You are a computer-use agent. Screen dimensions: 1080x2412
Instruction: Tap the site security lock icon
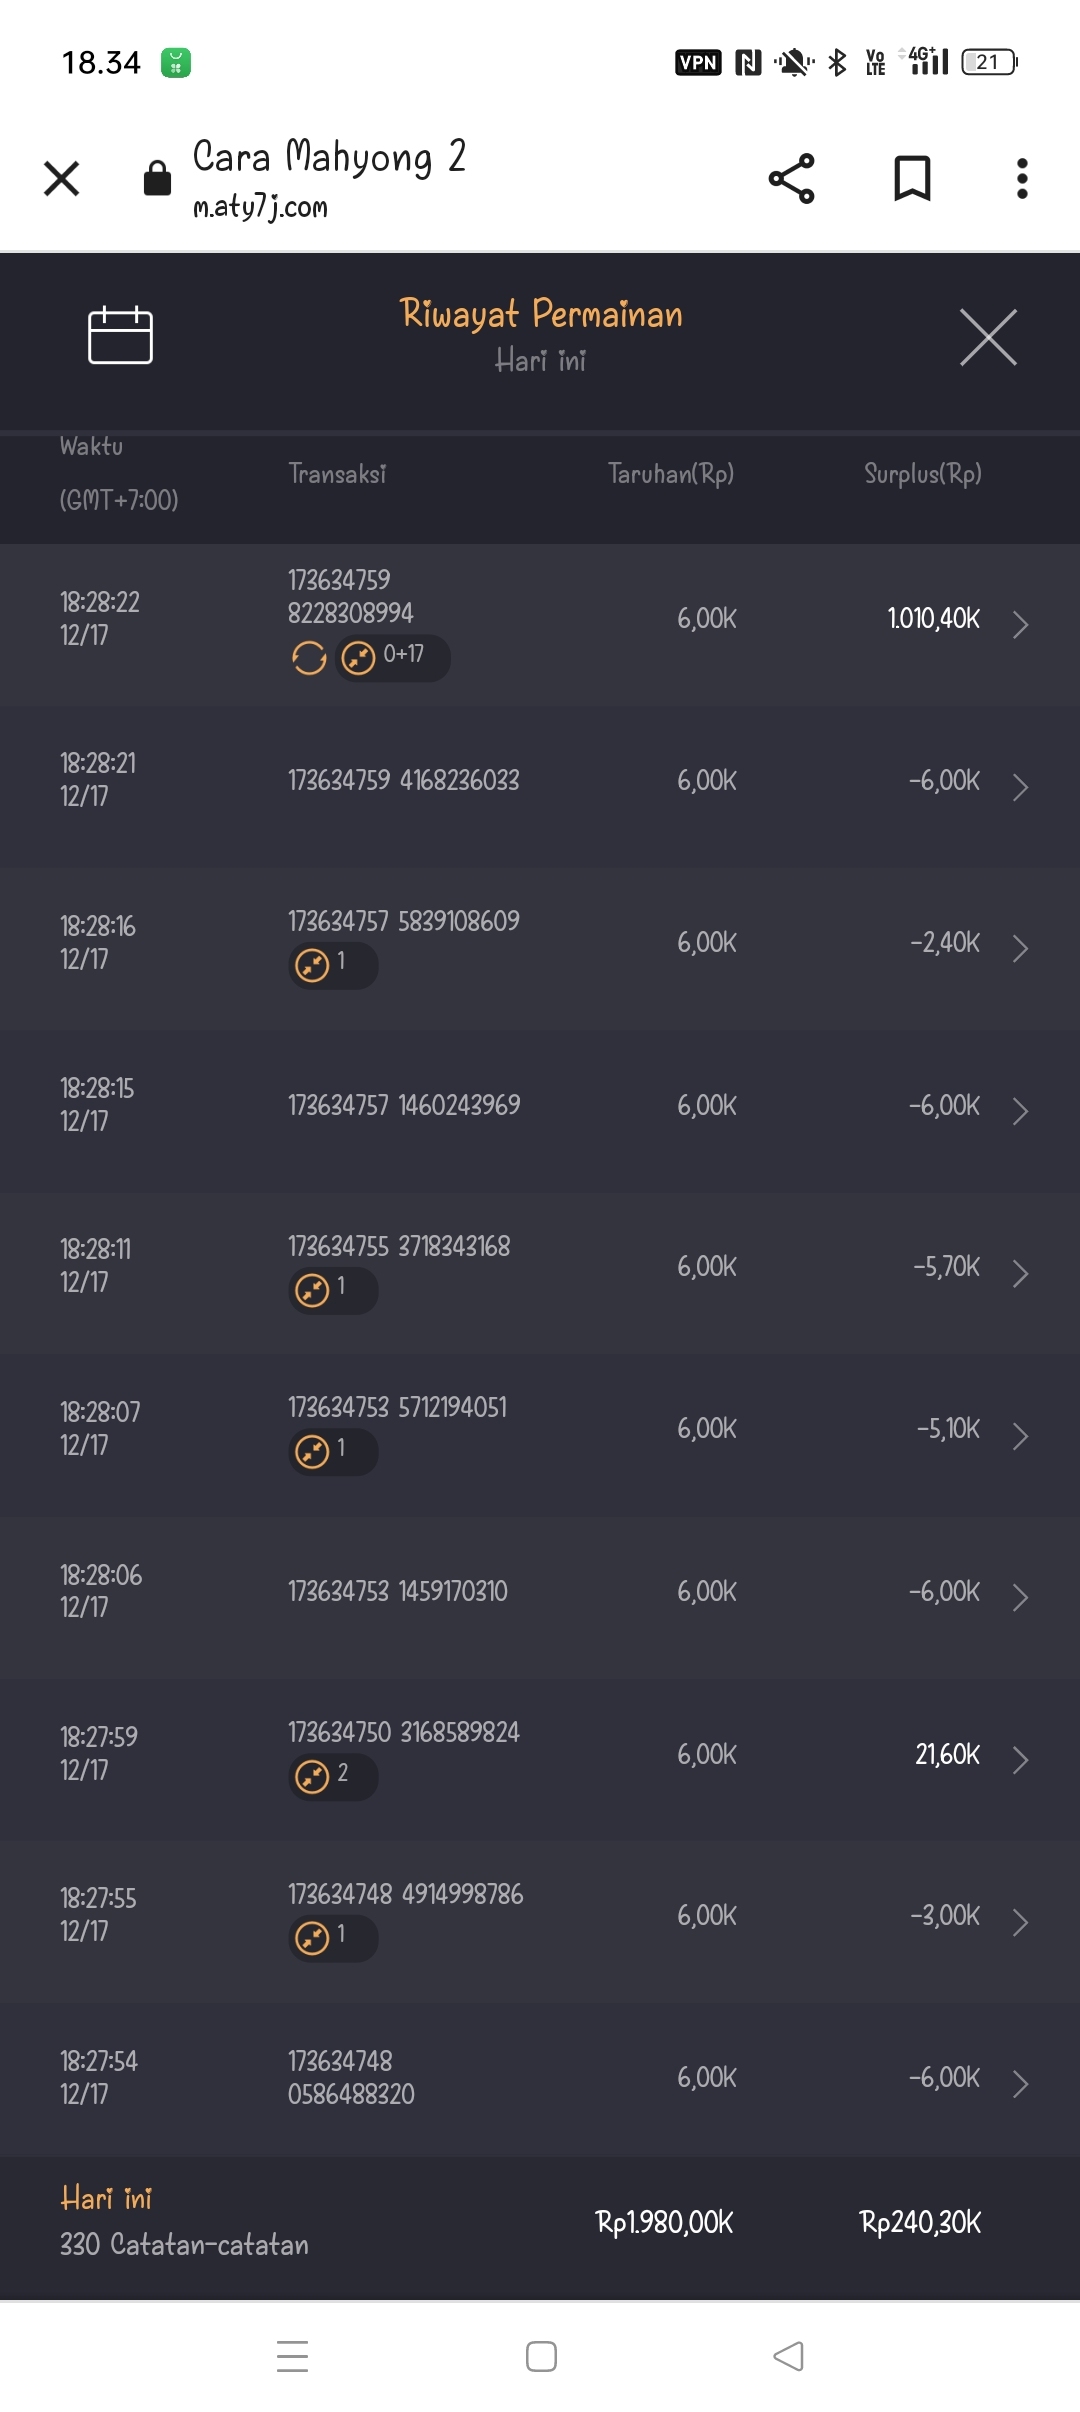click(x=157, y=179)
